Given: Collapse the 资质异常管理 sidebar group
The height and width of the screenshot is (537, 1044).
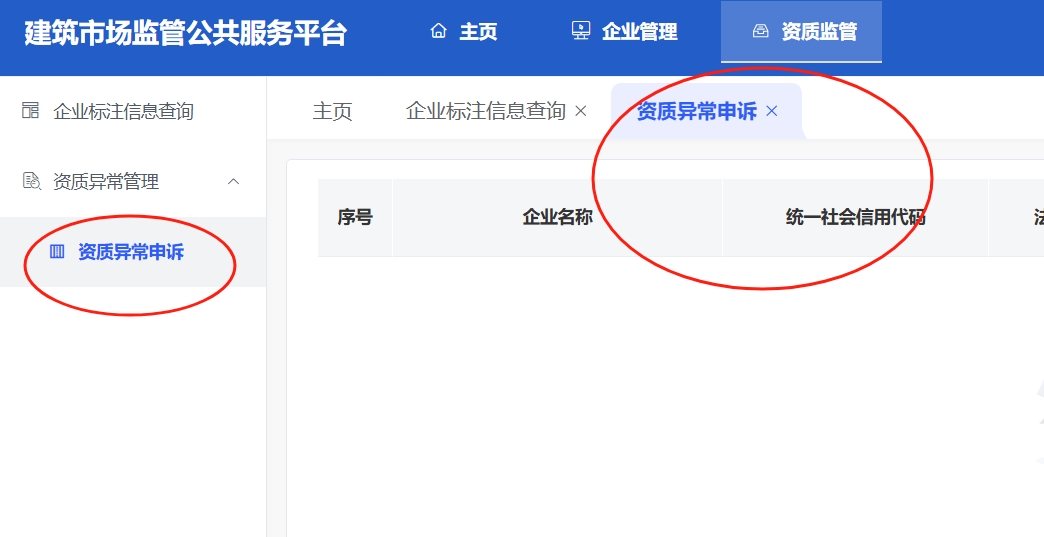Looking at the screenshot, I should 234,181.
